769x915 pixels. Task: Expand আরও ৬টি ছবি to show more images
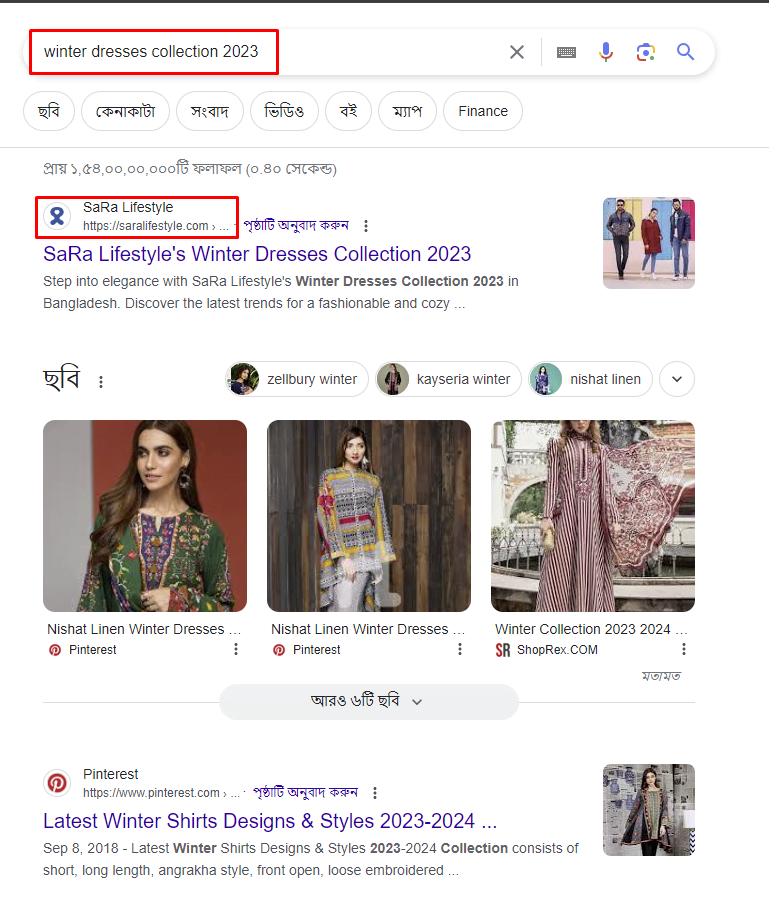[369, 701]
